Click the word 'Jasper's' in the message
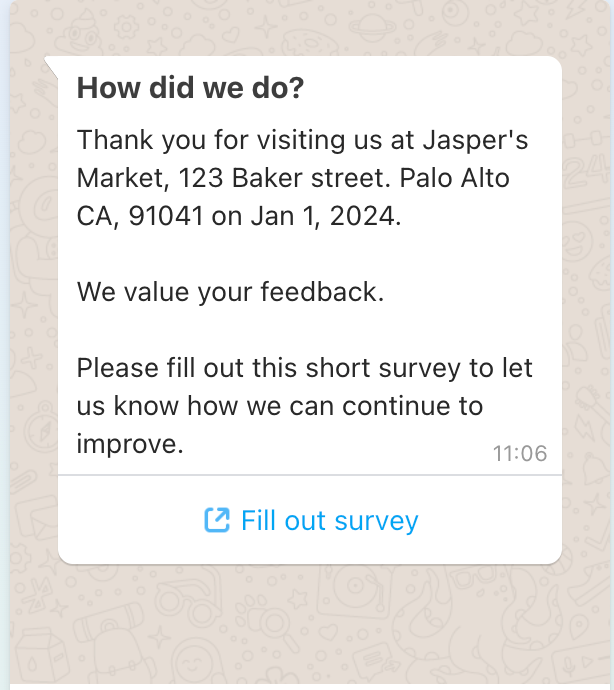This screenshot has height=690, width=614. tap(475, 140)
